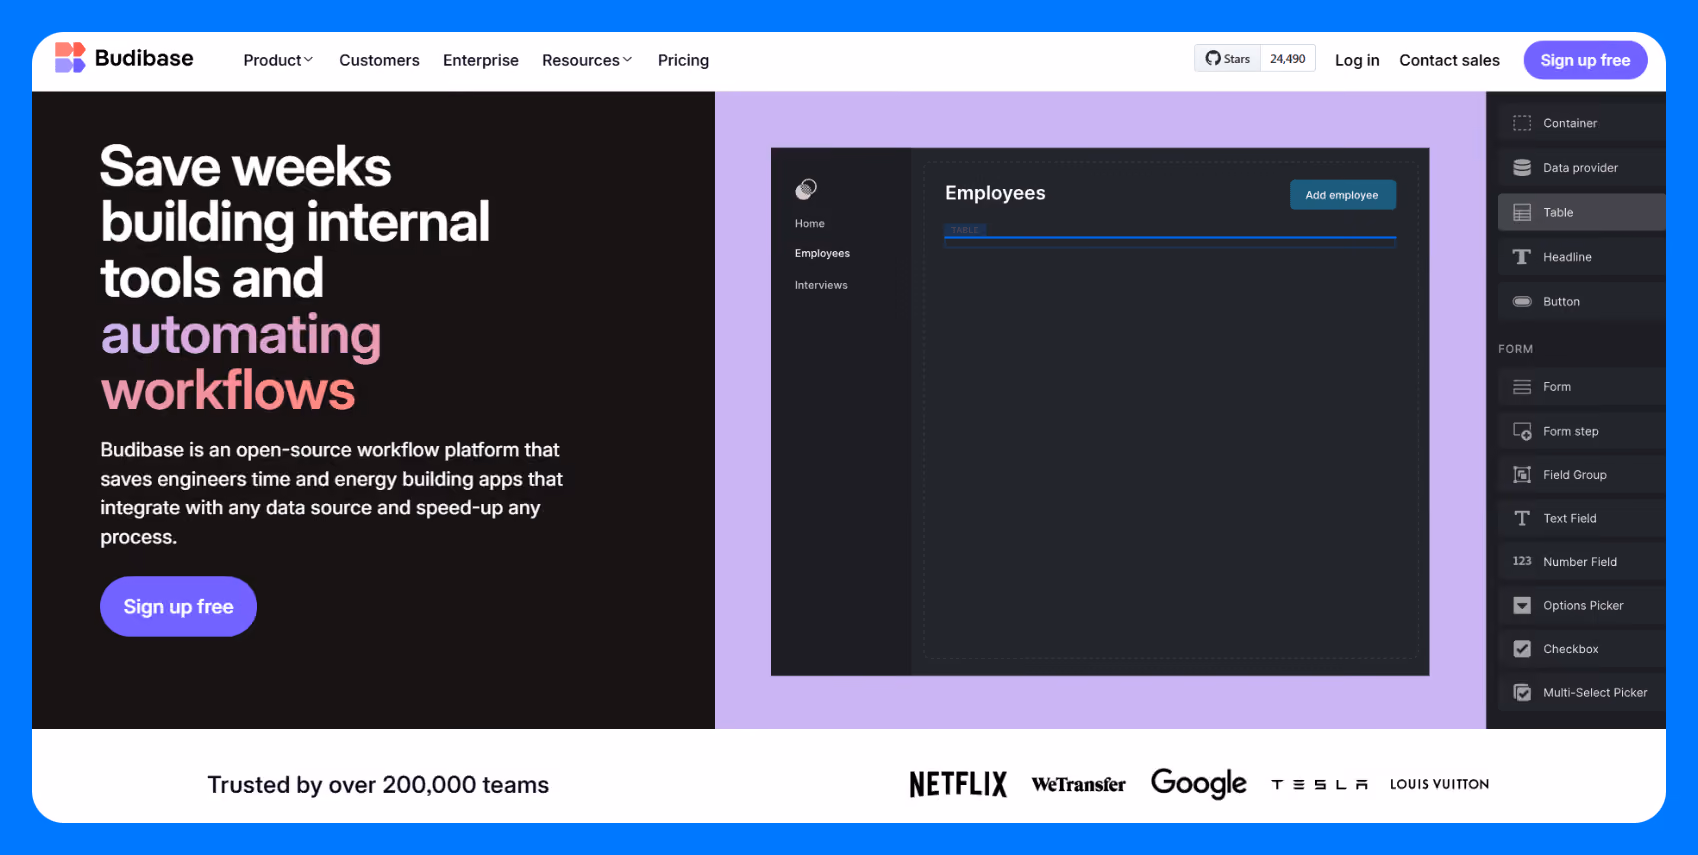Click the Data provider label text

1580,168
